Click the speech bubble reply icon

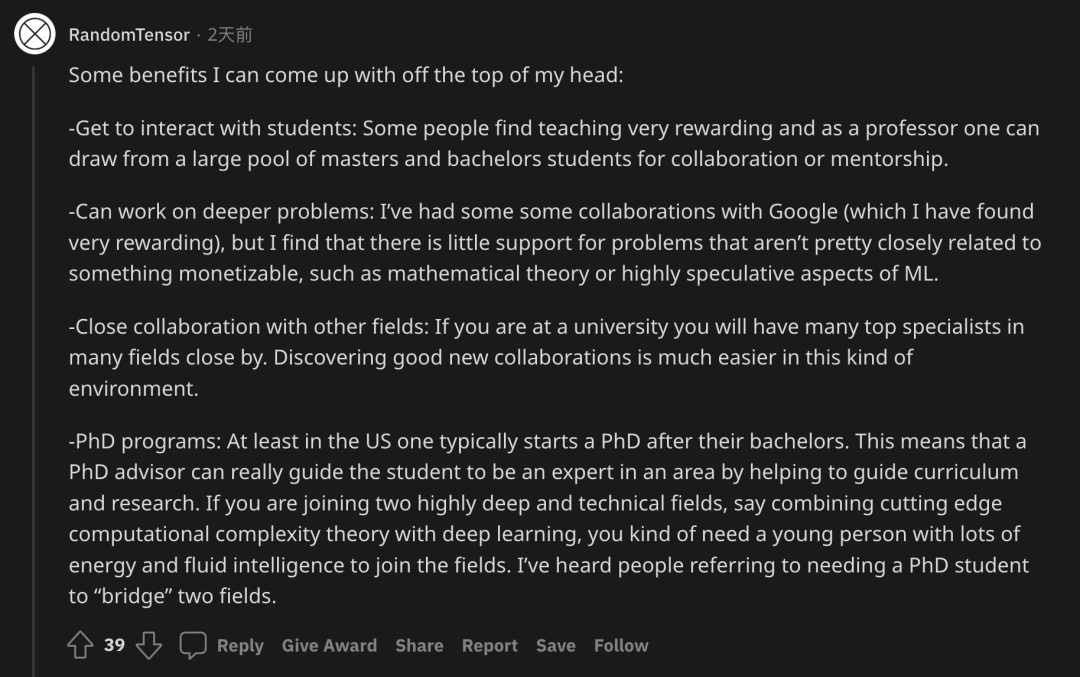tap(193, 646)
